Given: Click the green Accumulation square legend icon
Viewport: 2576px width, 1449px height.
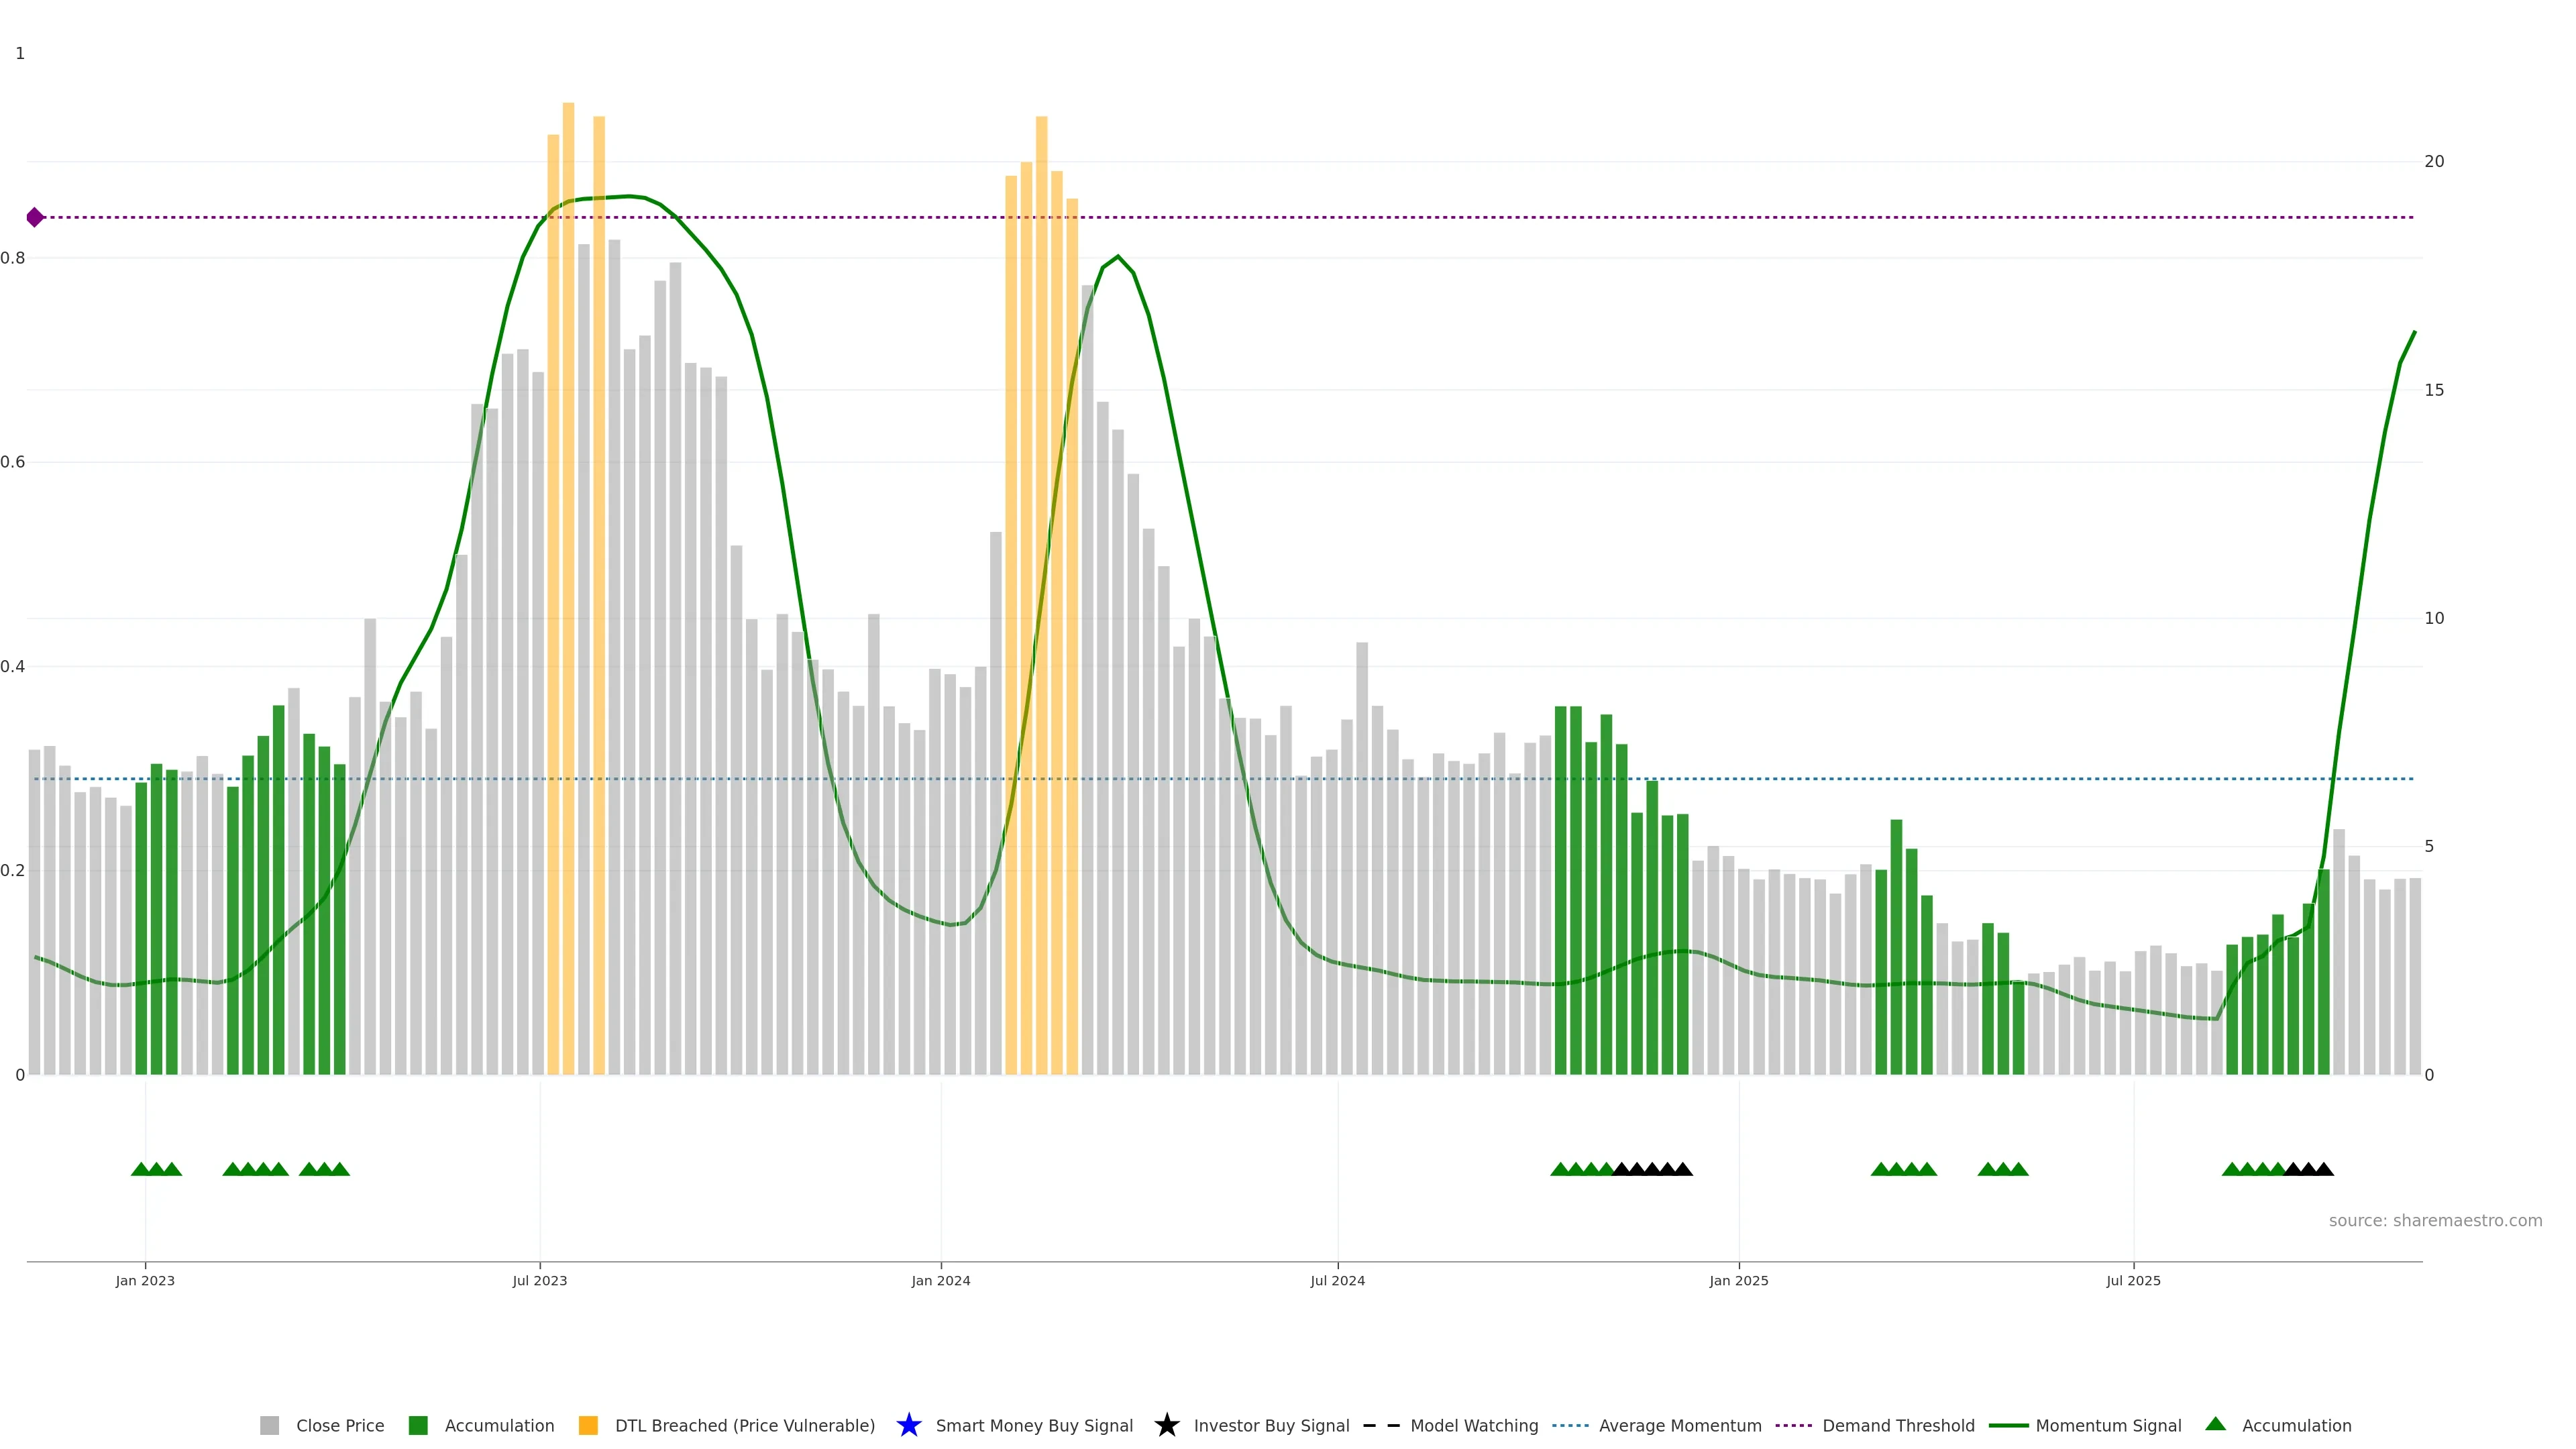Looking at the screenshot, I should (x=418, y=1425).
